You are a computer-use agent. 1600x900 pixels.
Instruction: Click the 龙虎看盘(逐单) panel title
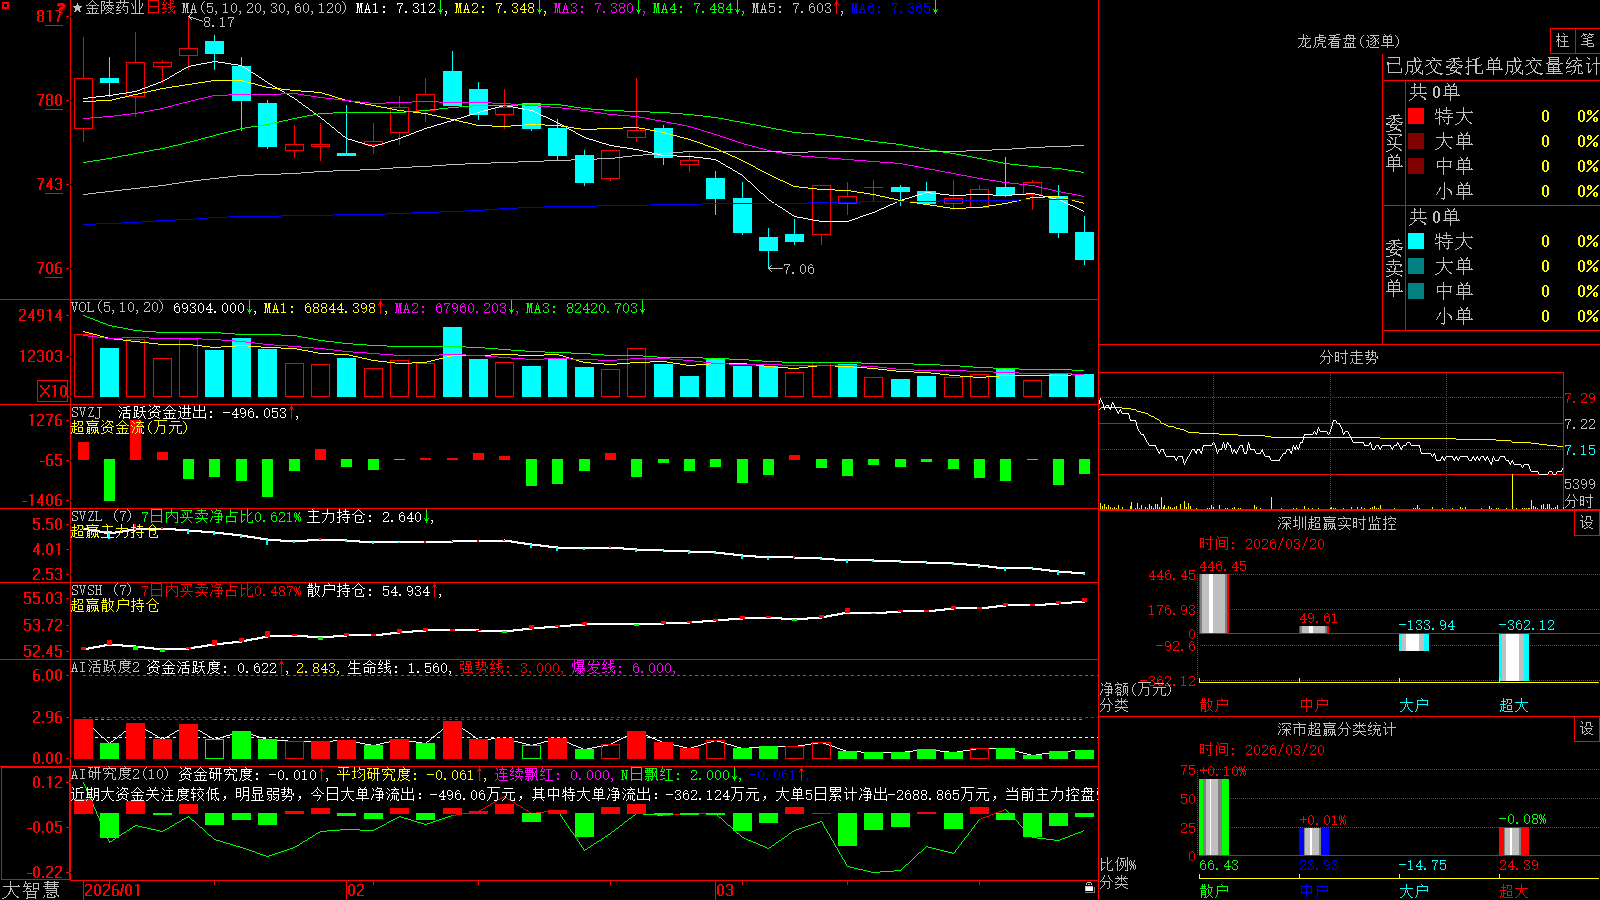tap(1348, 41)
